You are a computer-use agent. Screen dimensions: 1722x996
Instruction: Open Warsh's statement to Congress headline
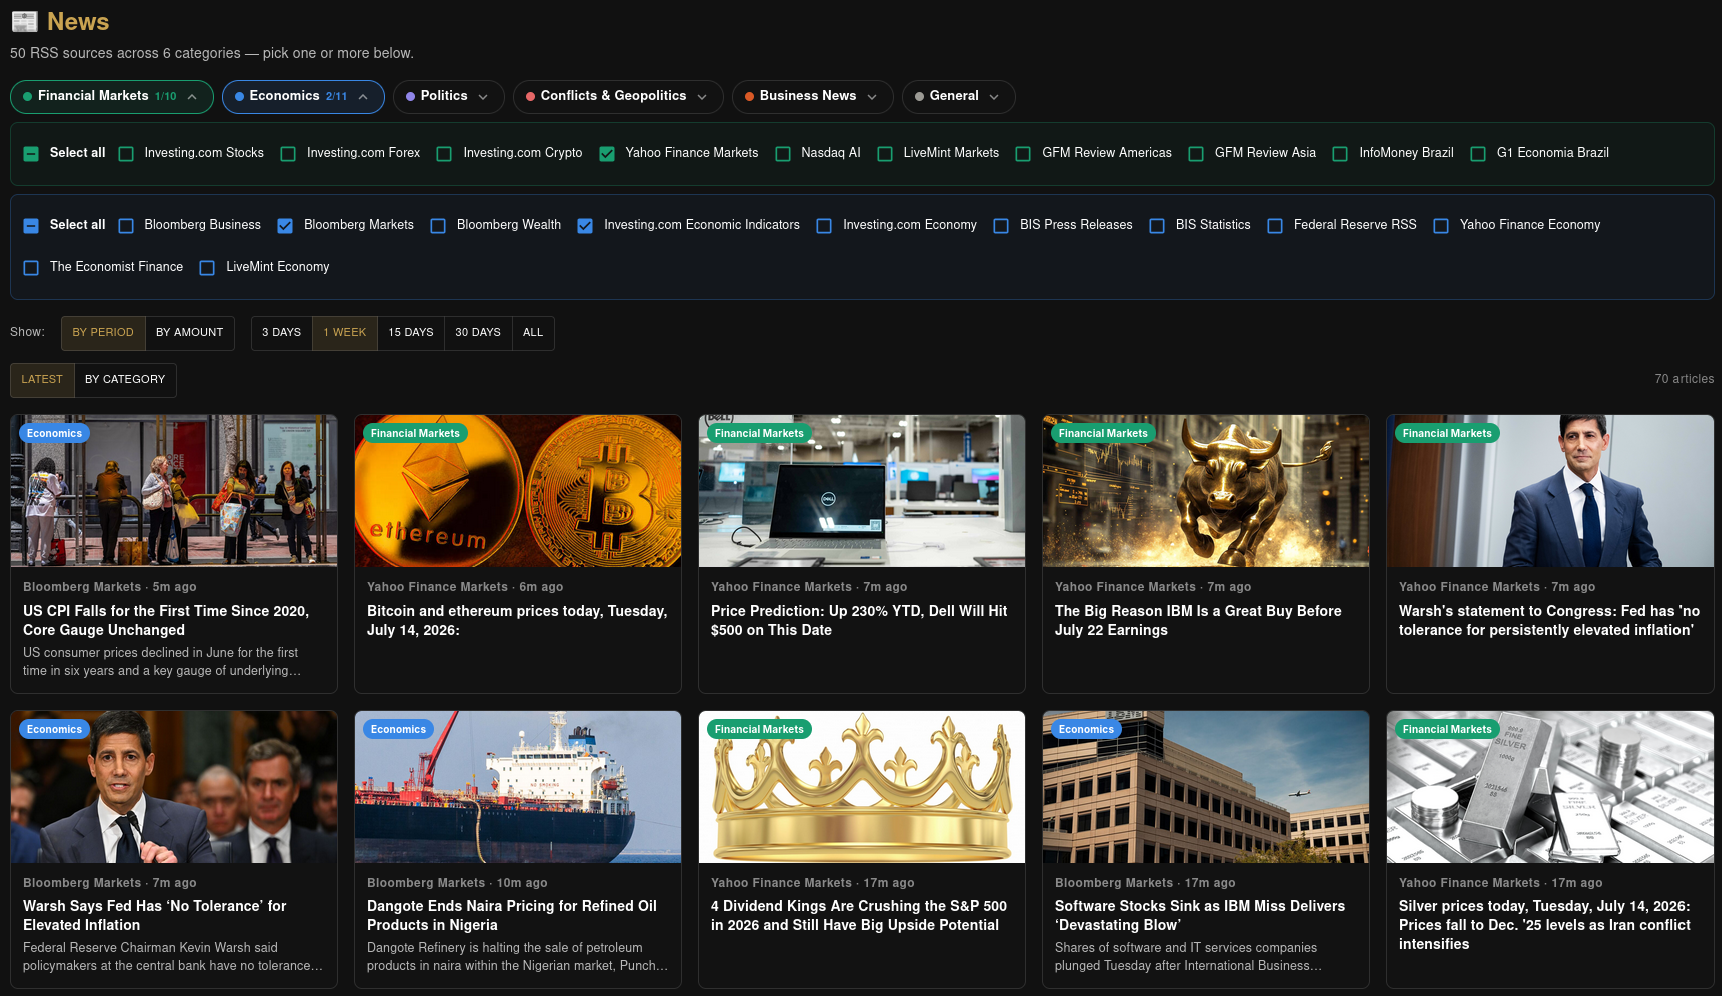click(x=1549, y=620)
